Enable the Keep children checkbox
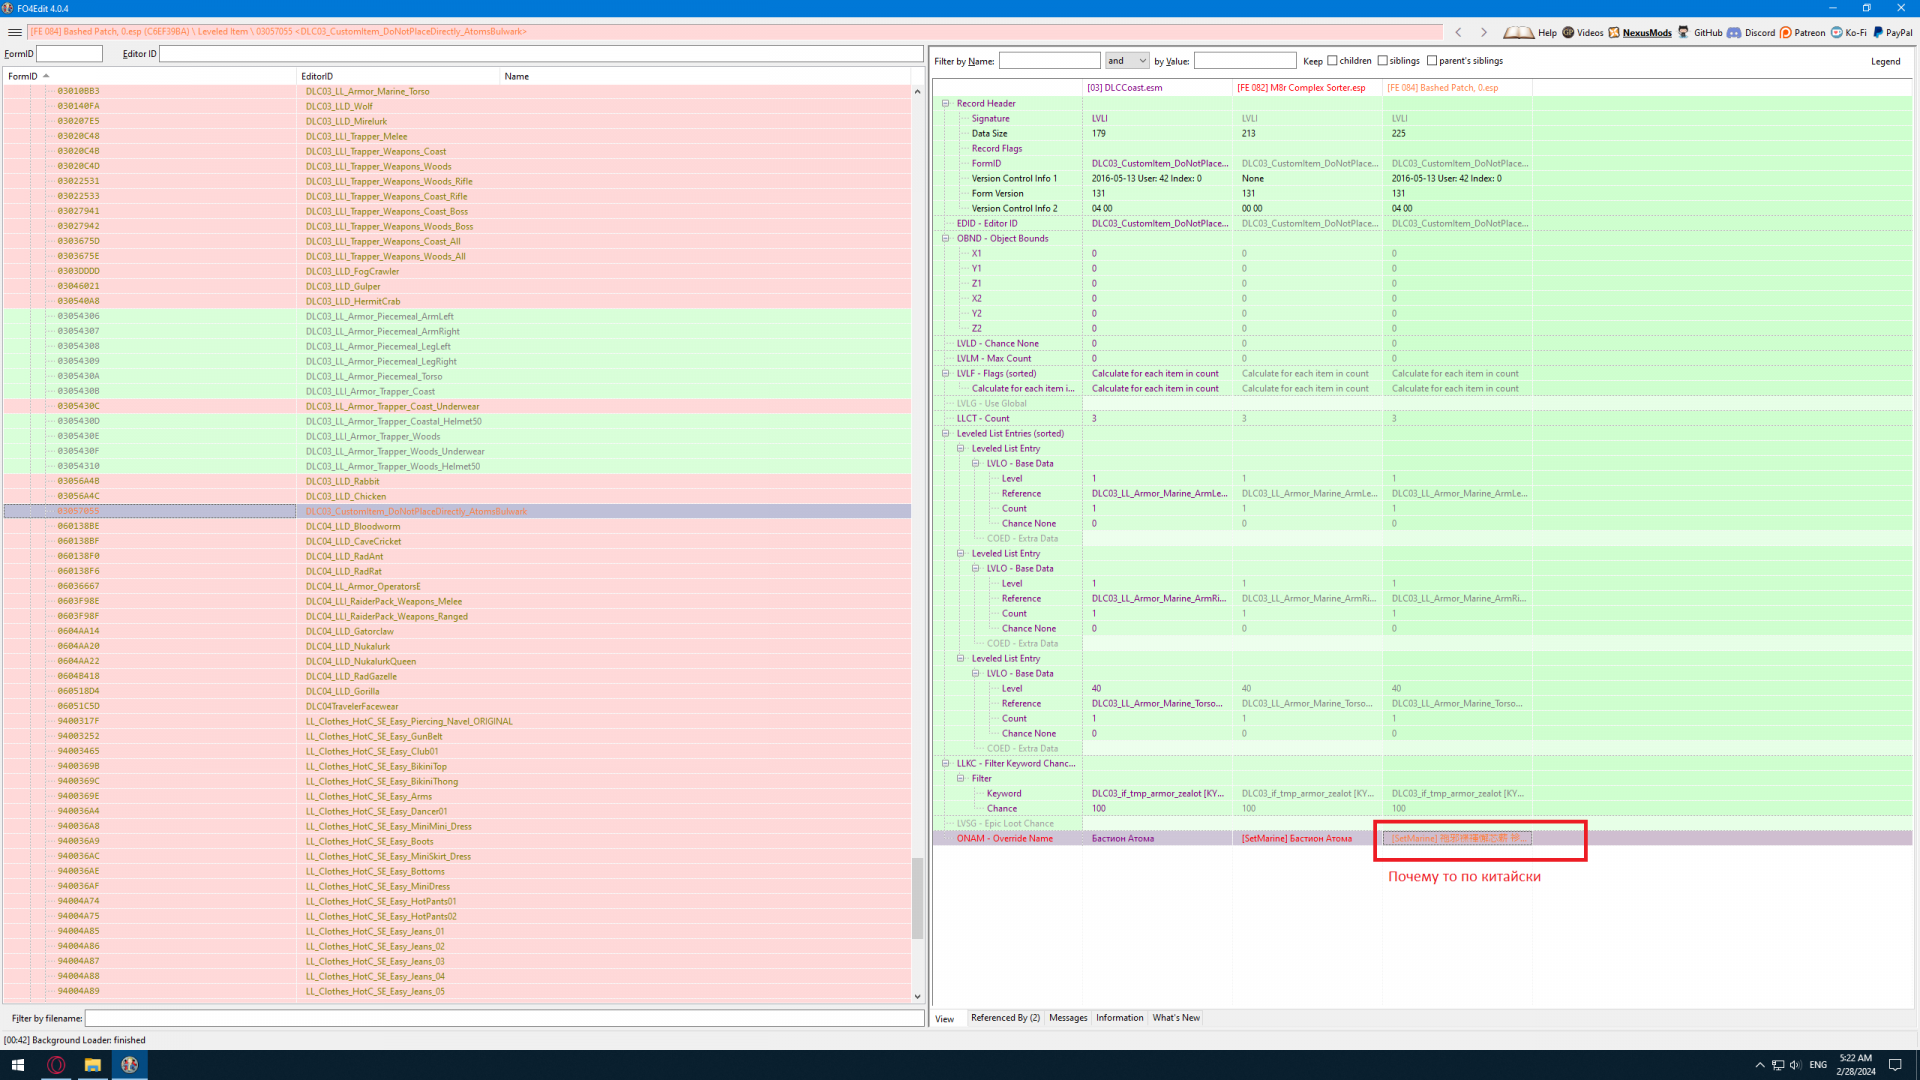This screenshot has height=1080, width=1920. coord(1332,61)
